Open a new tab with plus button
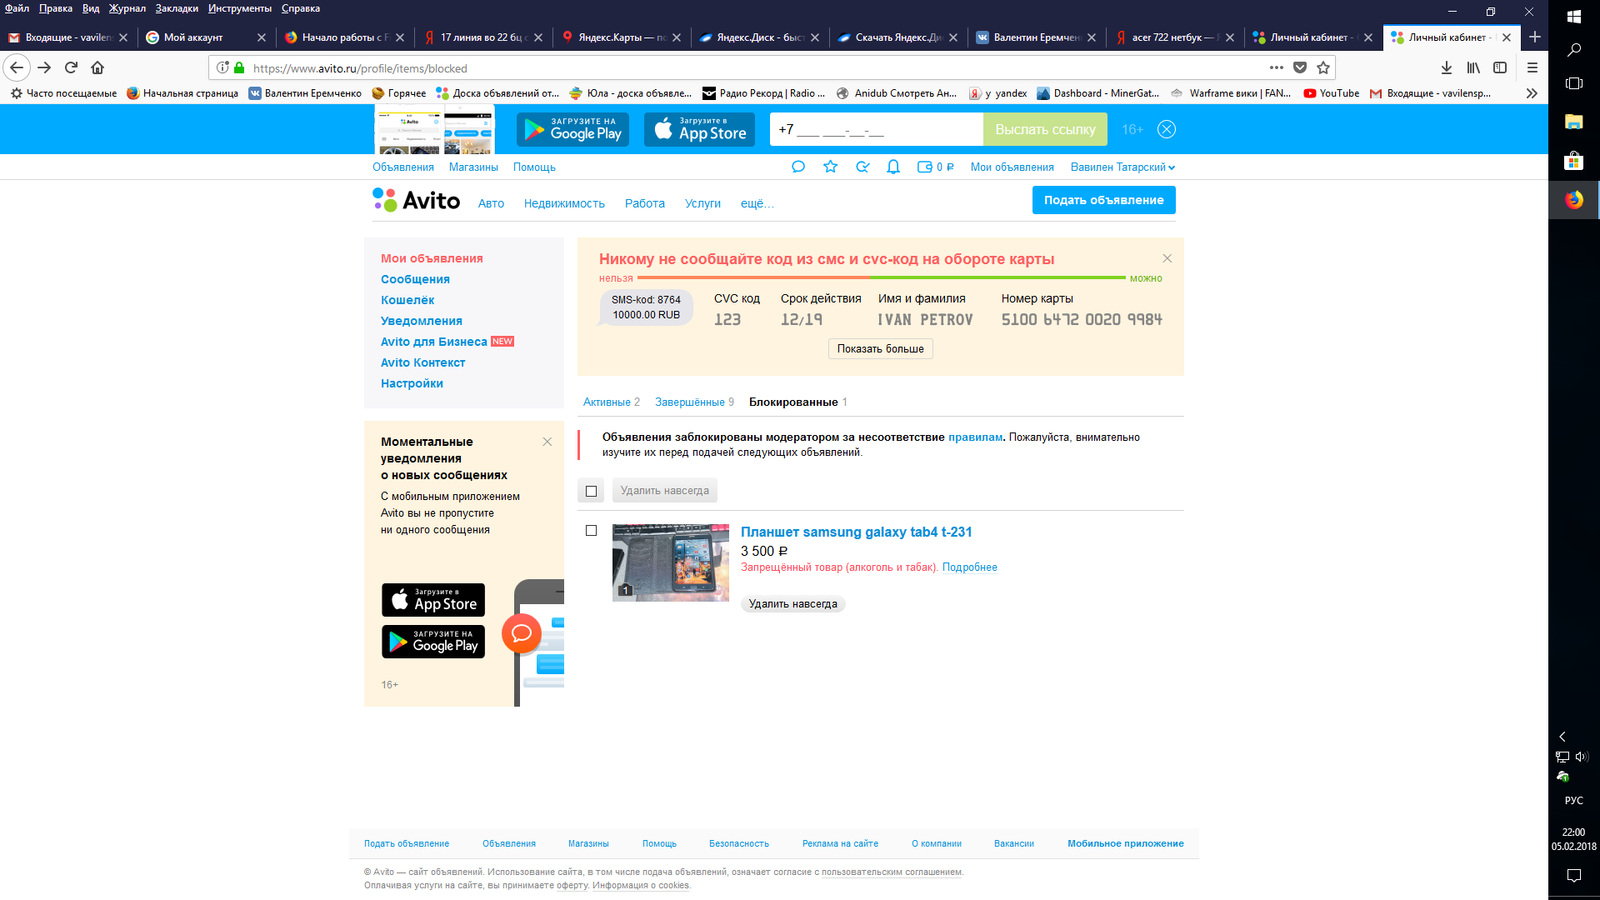The height and width of the screenshot is (900, 1600). click(1535, 37)
